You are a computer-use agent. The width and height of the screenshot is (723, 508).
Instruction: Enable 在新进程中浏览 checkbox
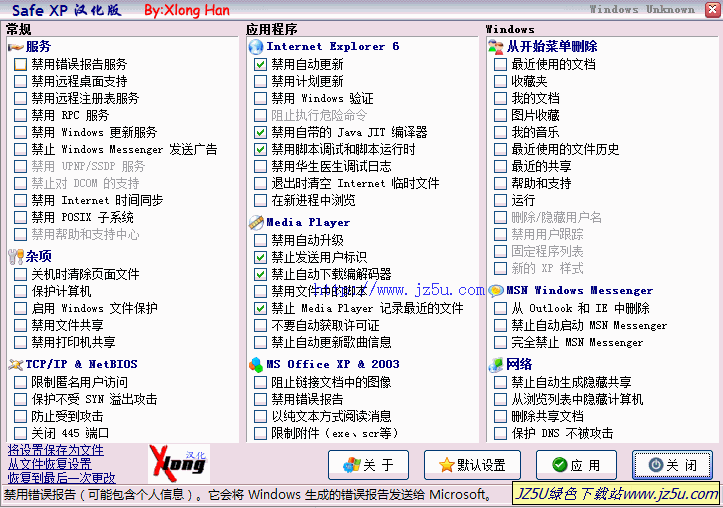(261, 201)
